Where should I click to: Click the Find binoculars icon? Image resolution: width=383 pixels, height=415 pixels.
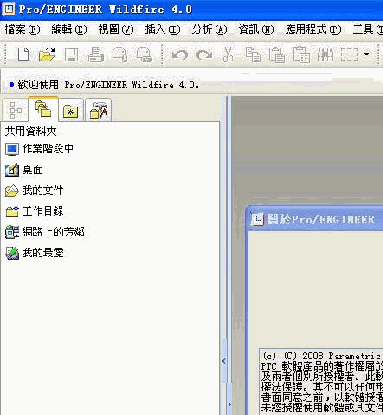pyautogui.click(x=325, y=55)
